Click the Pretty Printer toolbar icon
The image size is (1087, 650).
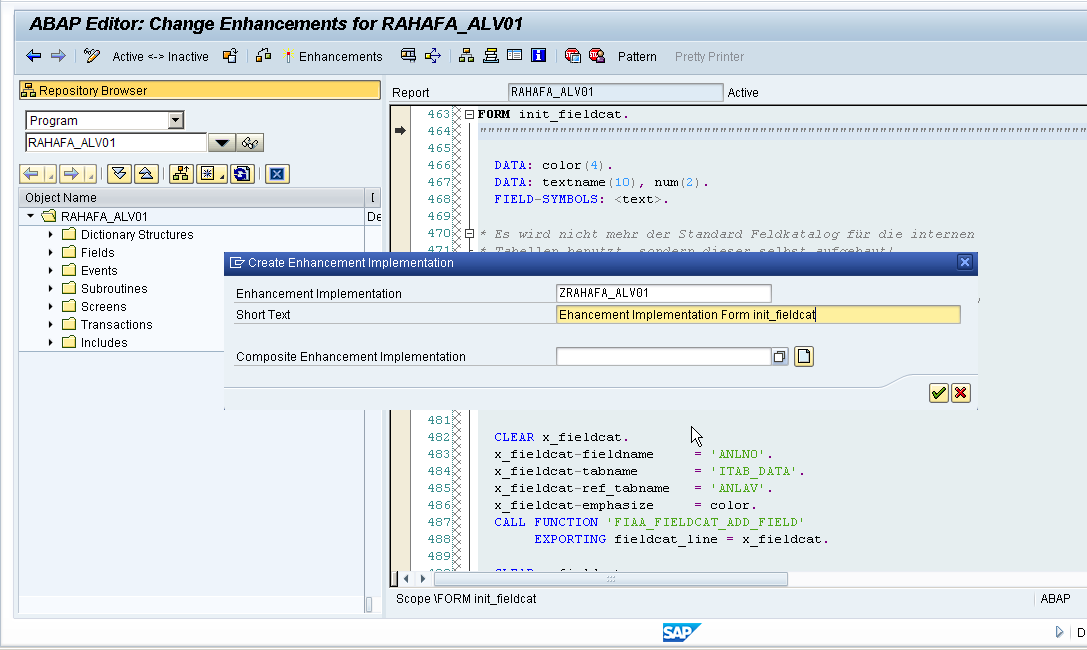[709, 57]
